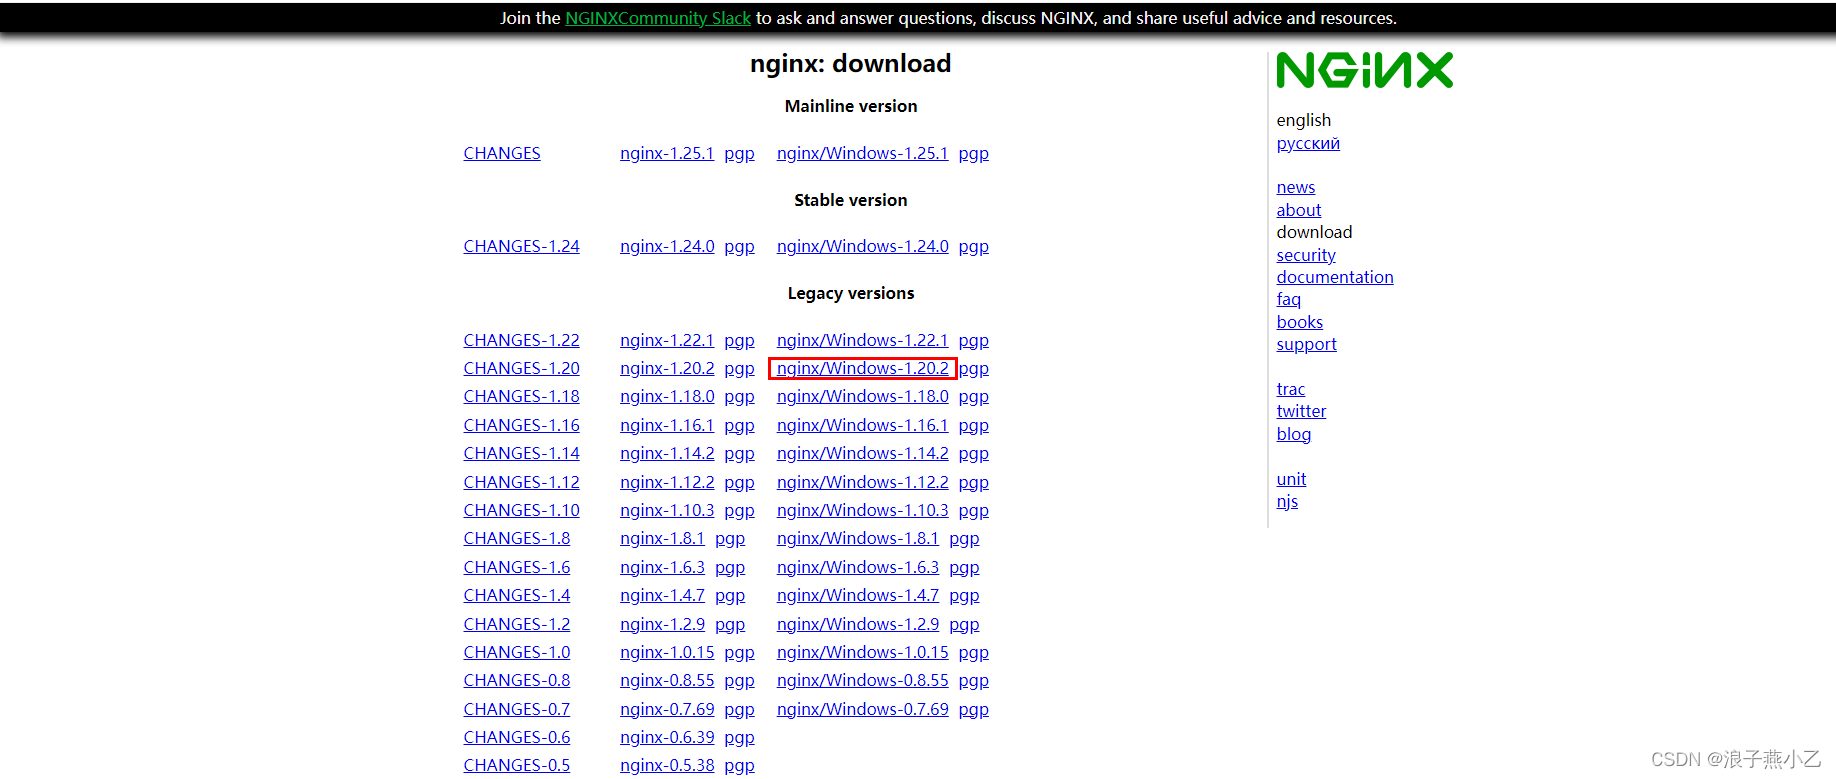
Task: Open CHANGES-1.8 link
Action: [x=517, y=538]
